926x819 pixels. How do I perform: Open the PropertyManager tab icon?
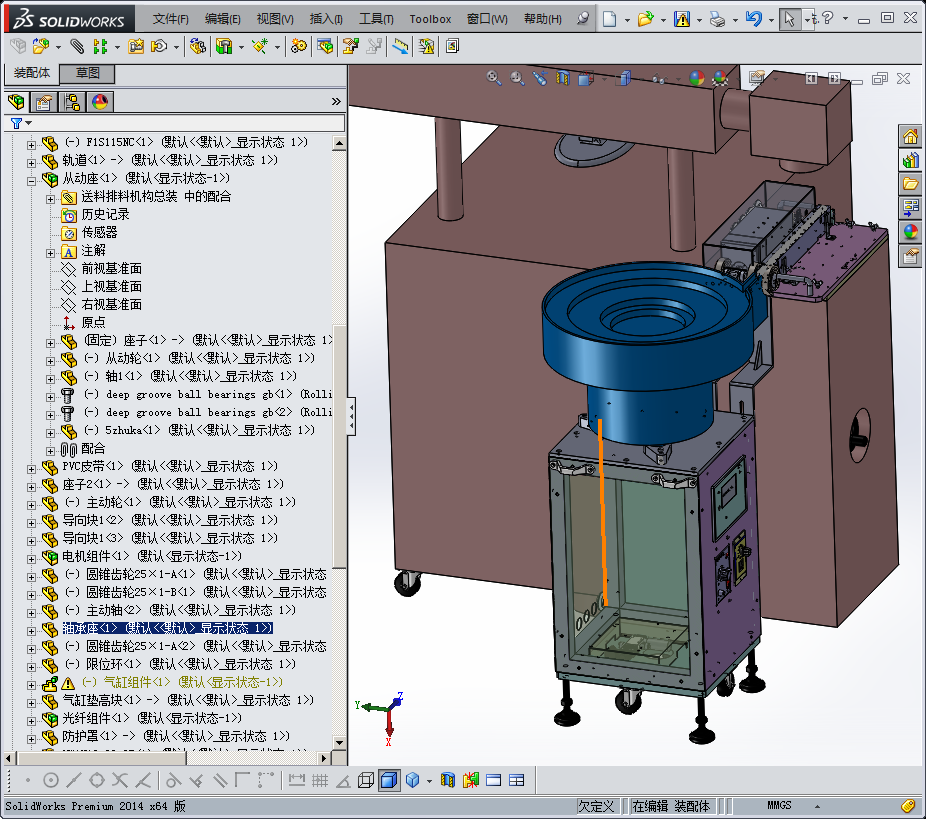(x=43, y=102)
